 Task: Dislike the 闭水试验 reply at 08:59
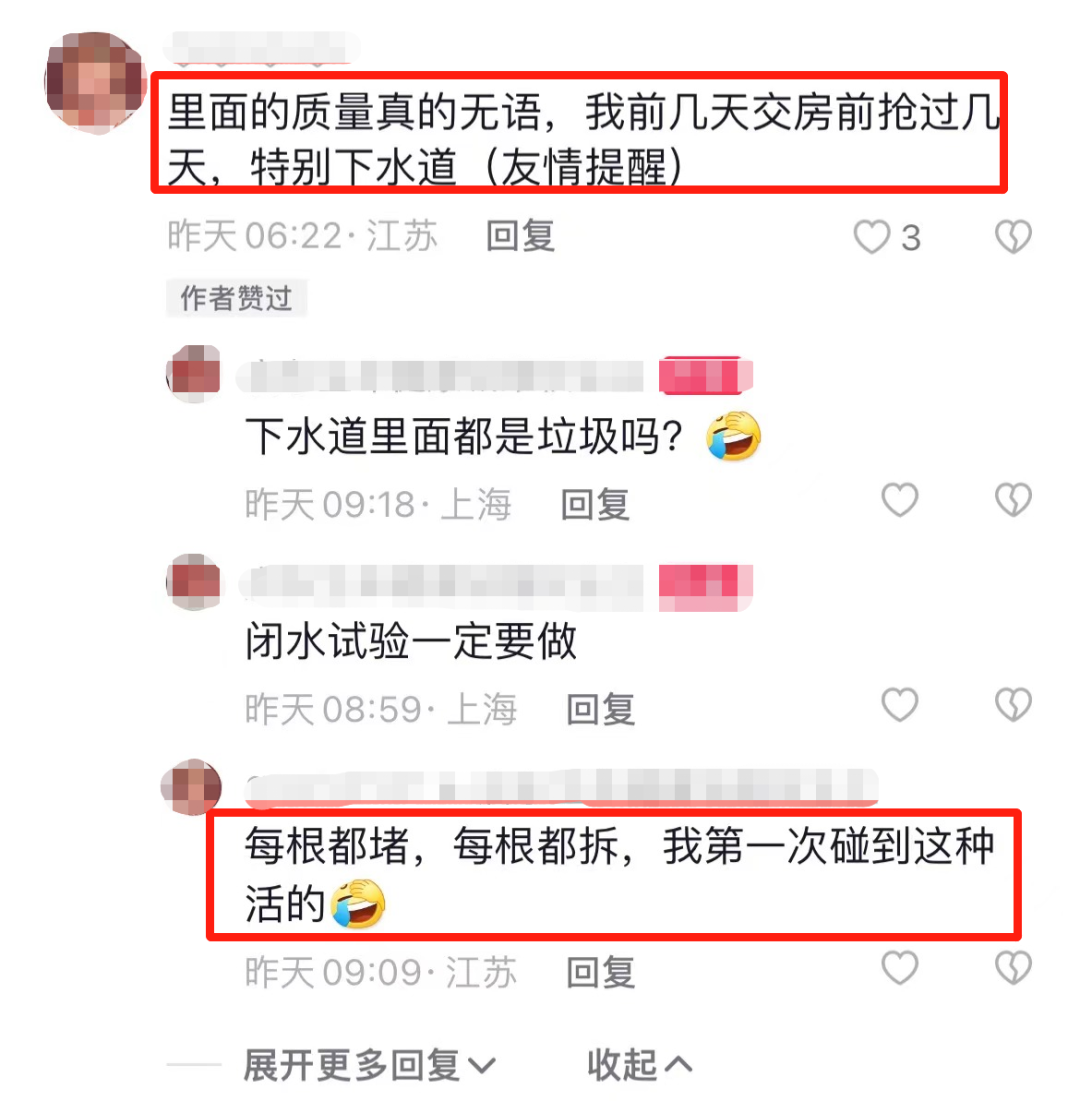(1013, 704)
